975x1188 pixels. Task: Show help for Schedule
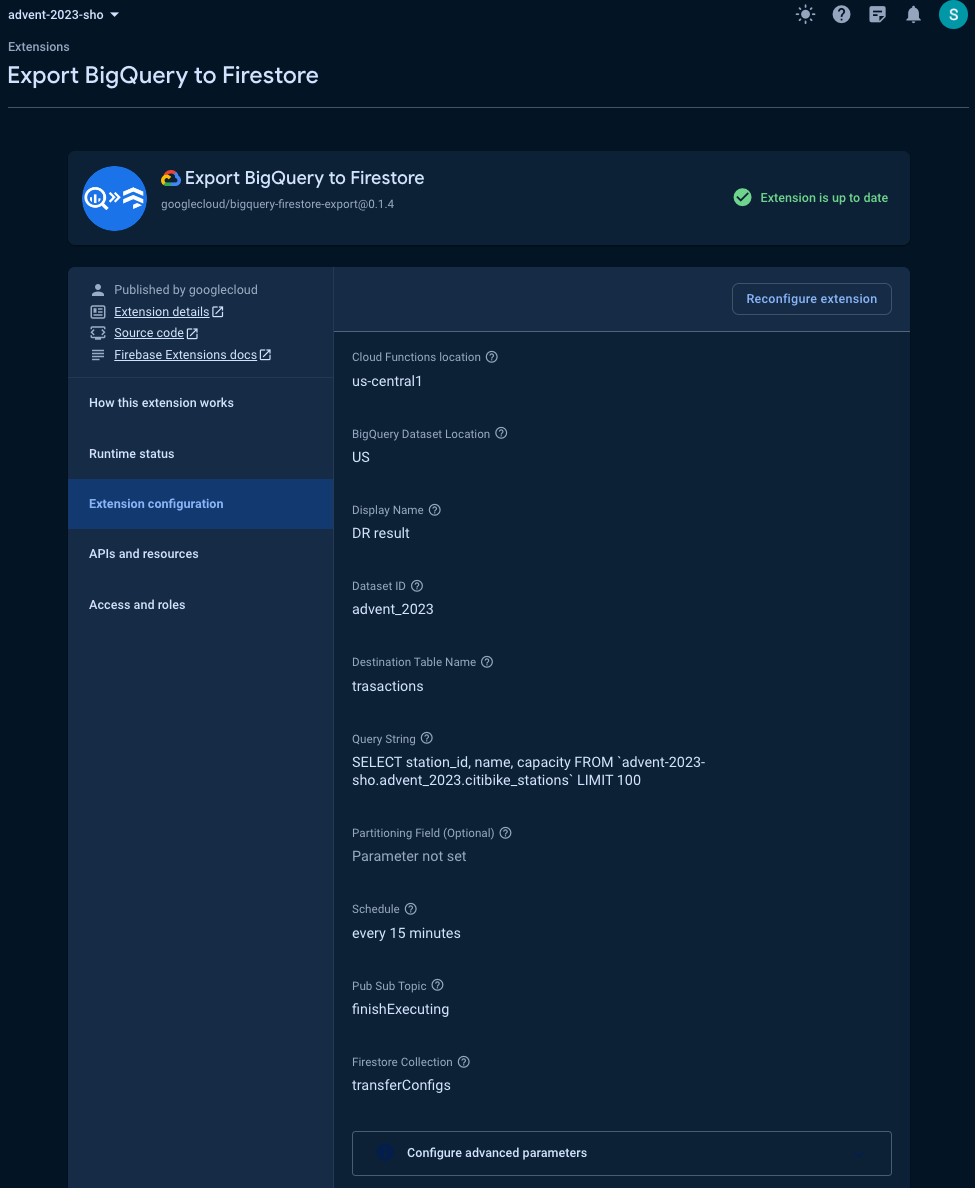point(411,909)
